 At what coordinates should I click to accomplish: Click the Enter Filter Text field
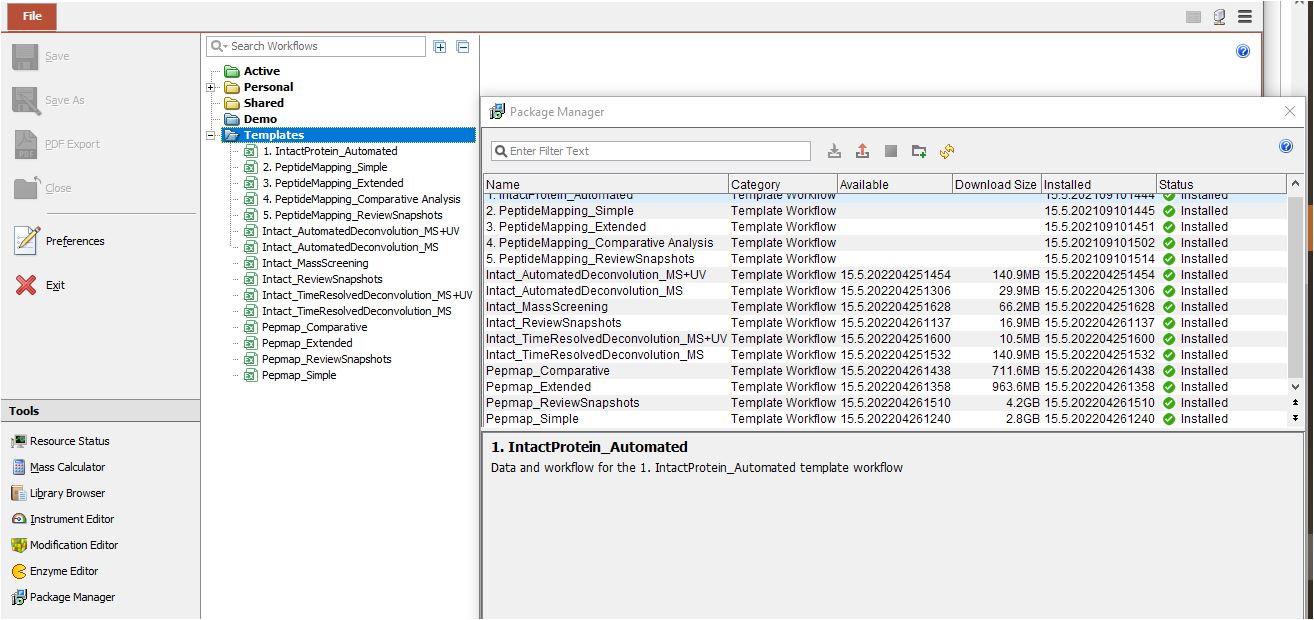pyautogui.click(x=650, y=151)
